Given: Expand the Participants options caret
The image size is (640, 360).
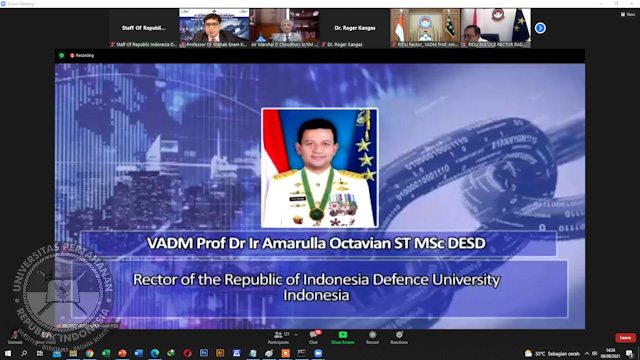Looking at the screenshot, I should (x=296, y=334).
